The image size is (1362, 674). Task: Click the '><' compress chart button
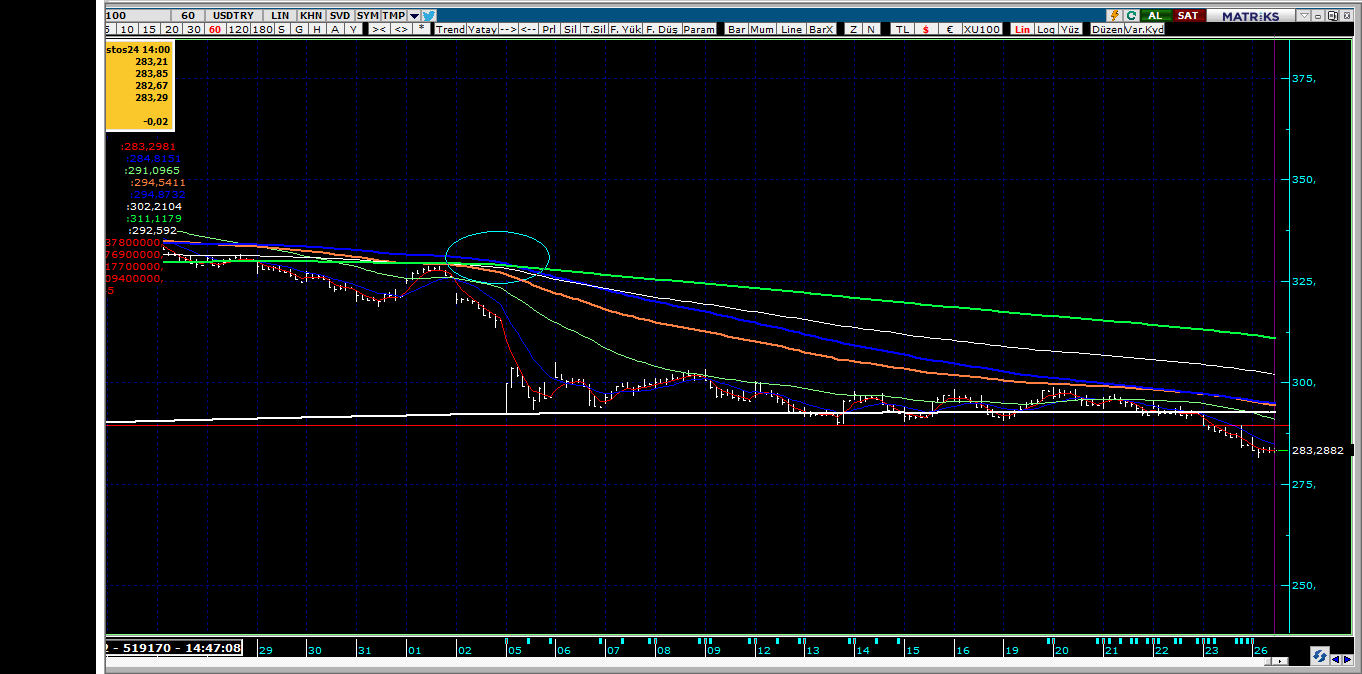379,30
